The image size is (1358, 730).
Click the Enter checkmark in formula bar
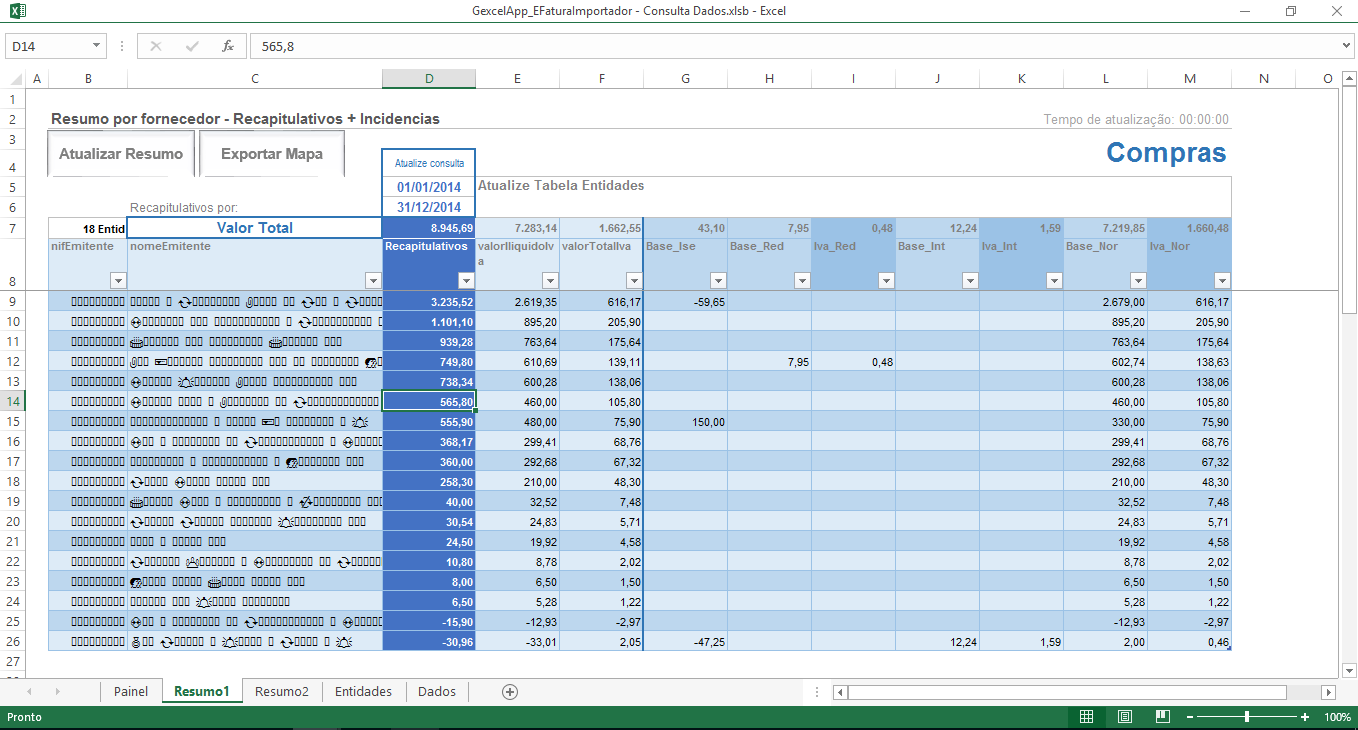tap(192, 46)
